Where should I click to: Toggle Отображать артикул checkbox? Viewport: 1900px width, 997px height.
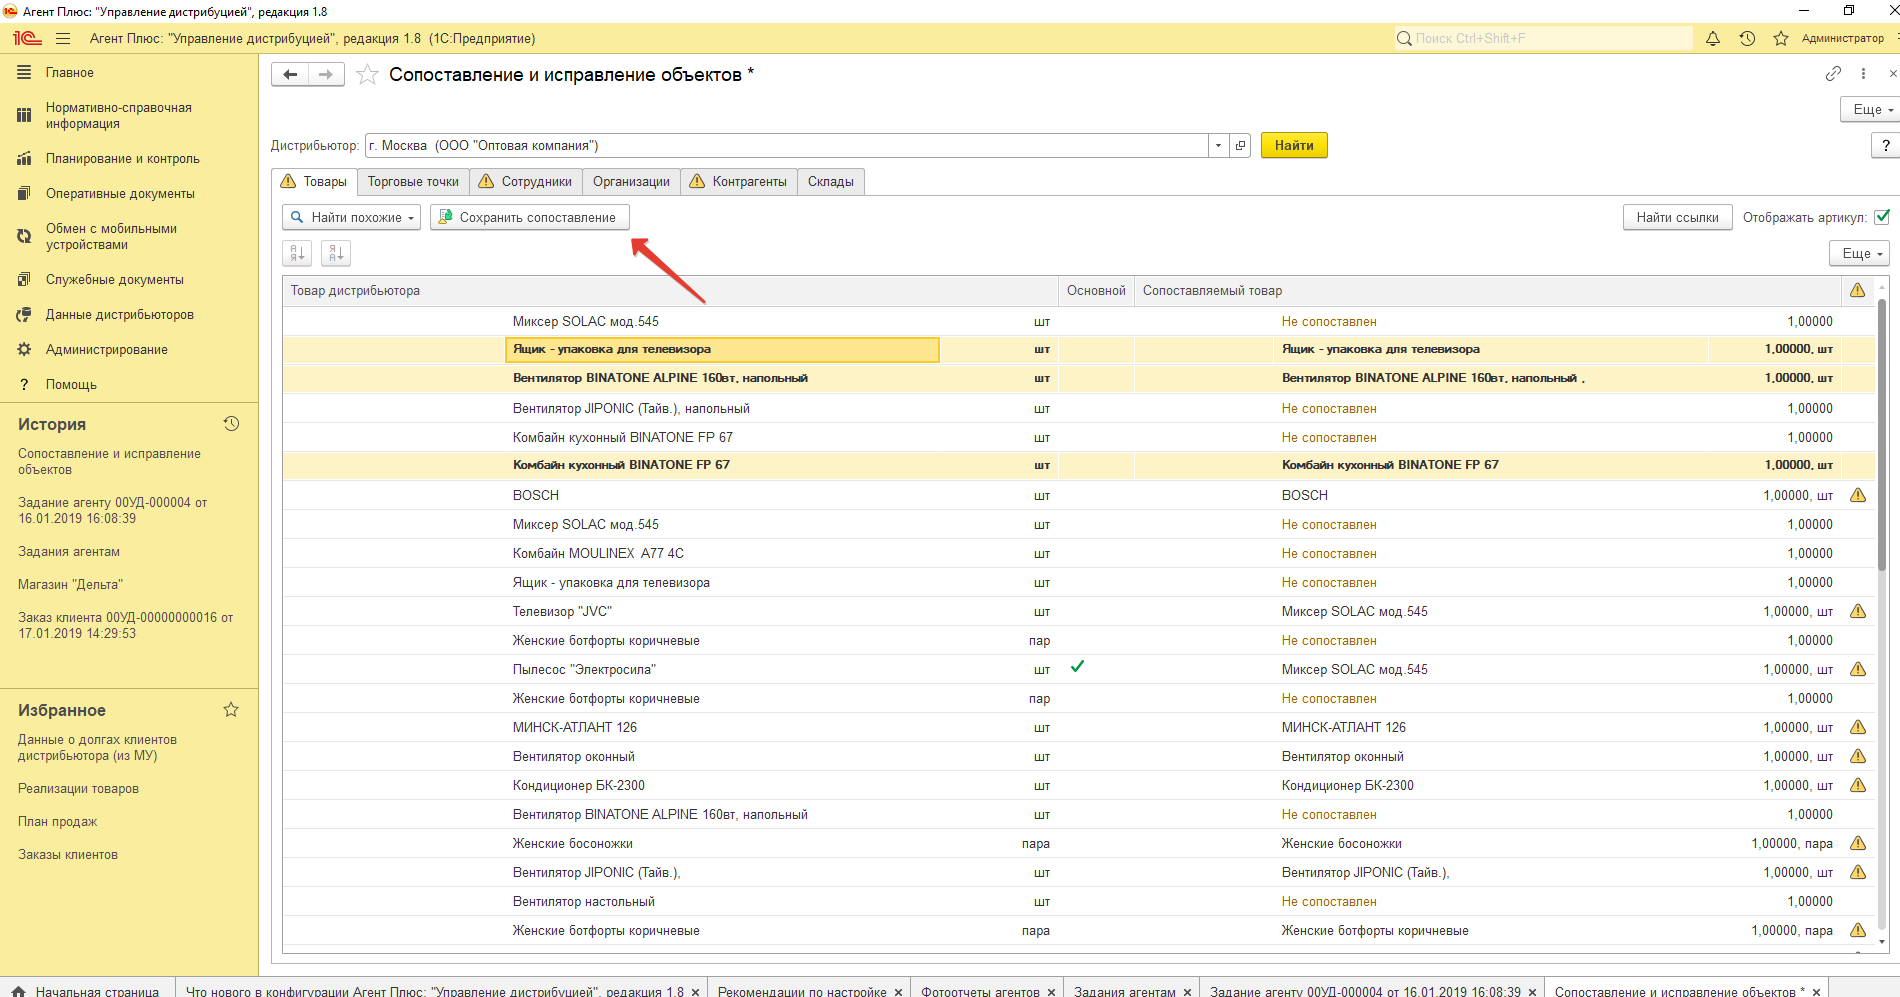tap(1882, 217)
